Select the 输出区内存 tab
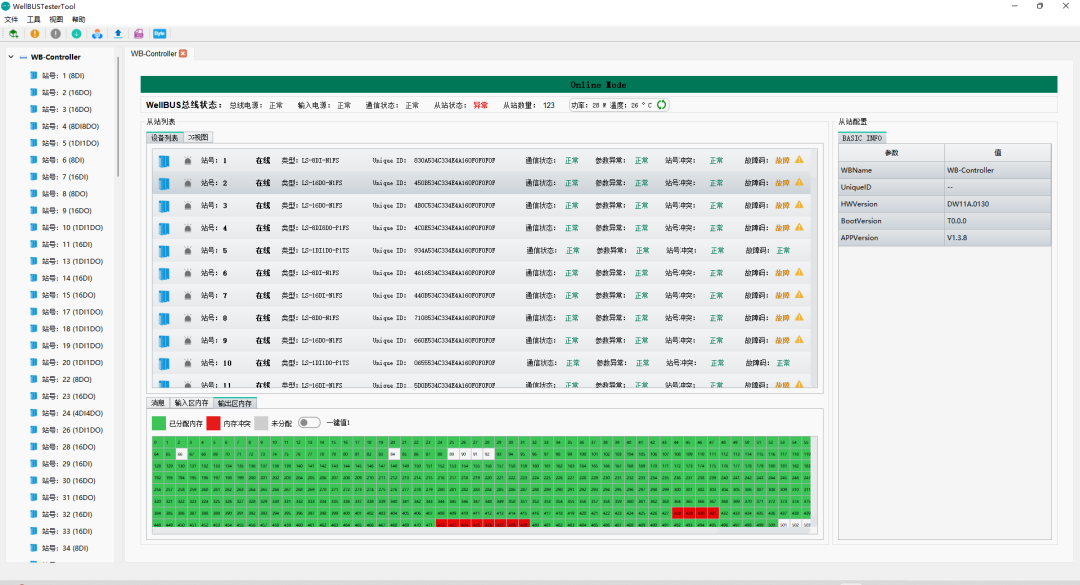 tap(235, 403)
